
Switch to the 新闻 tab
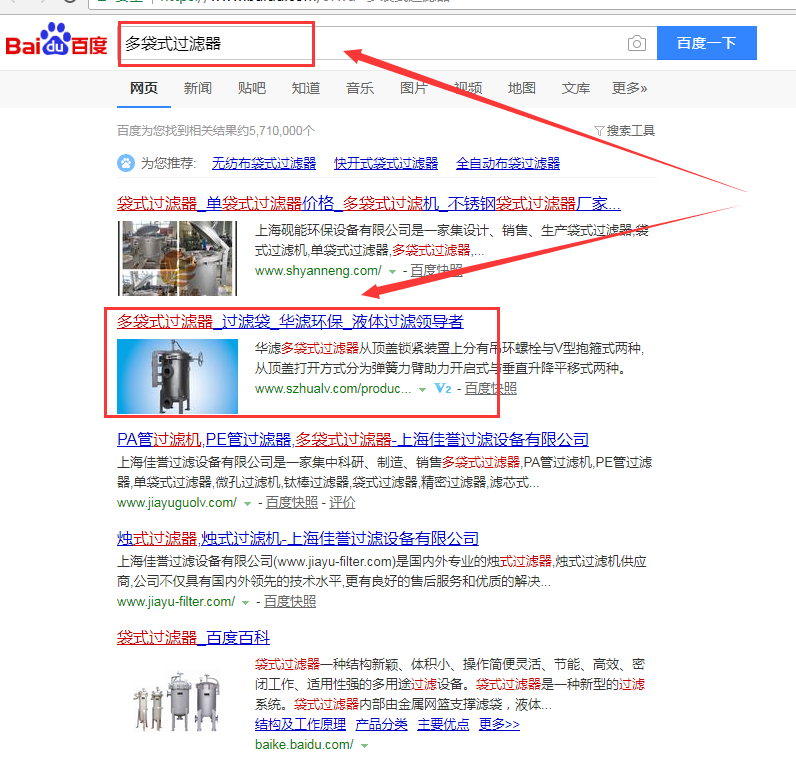pyautogui.click(x=197, y=88)
